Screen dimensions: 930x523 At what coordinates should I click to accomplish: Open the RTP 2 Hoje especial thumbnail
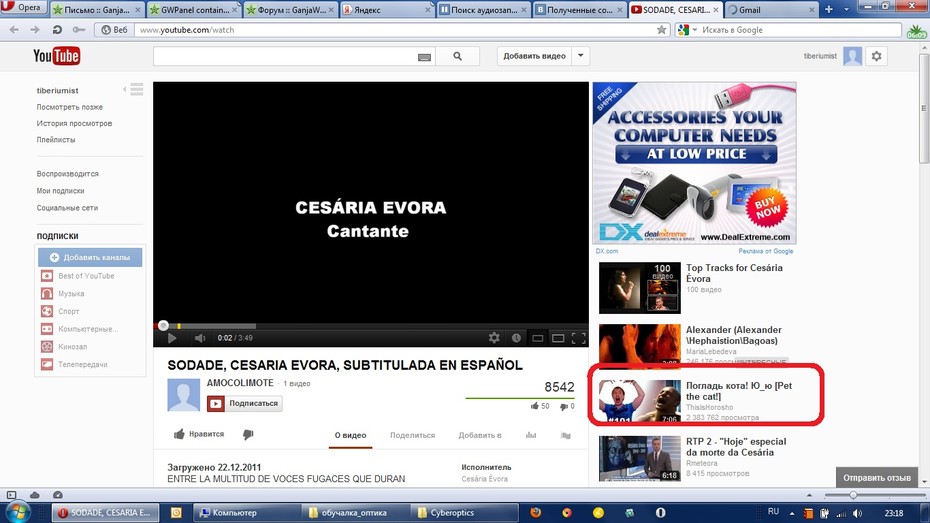tap(639, 458)
